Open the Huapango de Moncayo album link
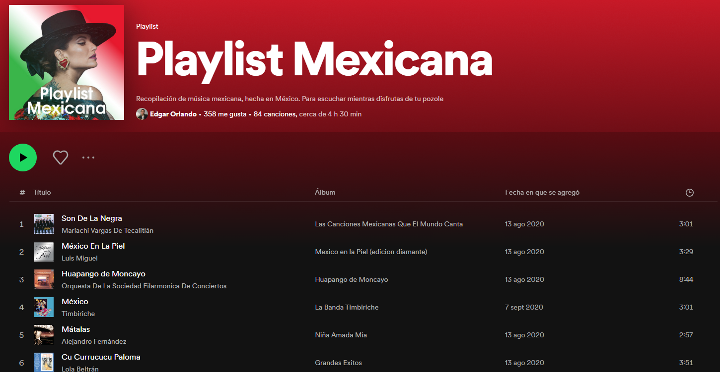 351,280
